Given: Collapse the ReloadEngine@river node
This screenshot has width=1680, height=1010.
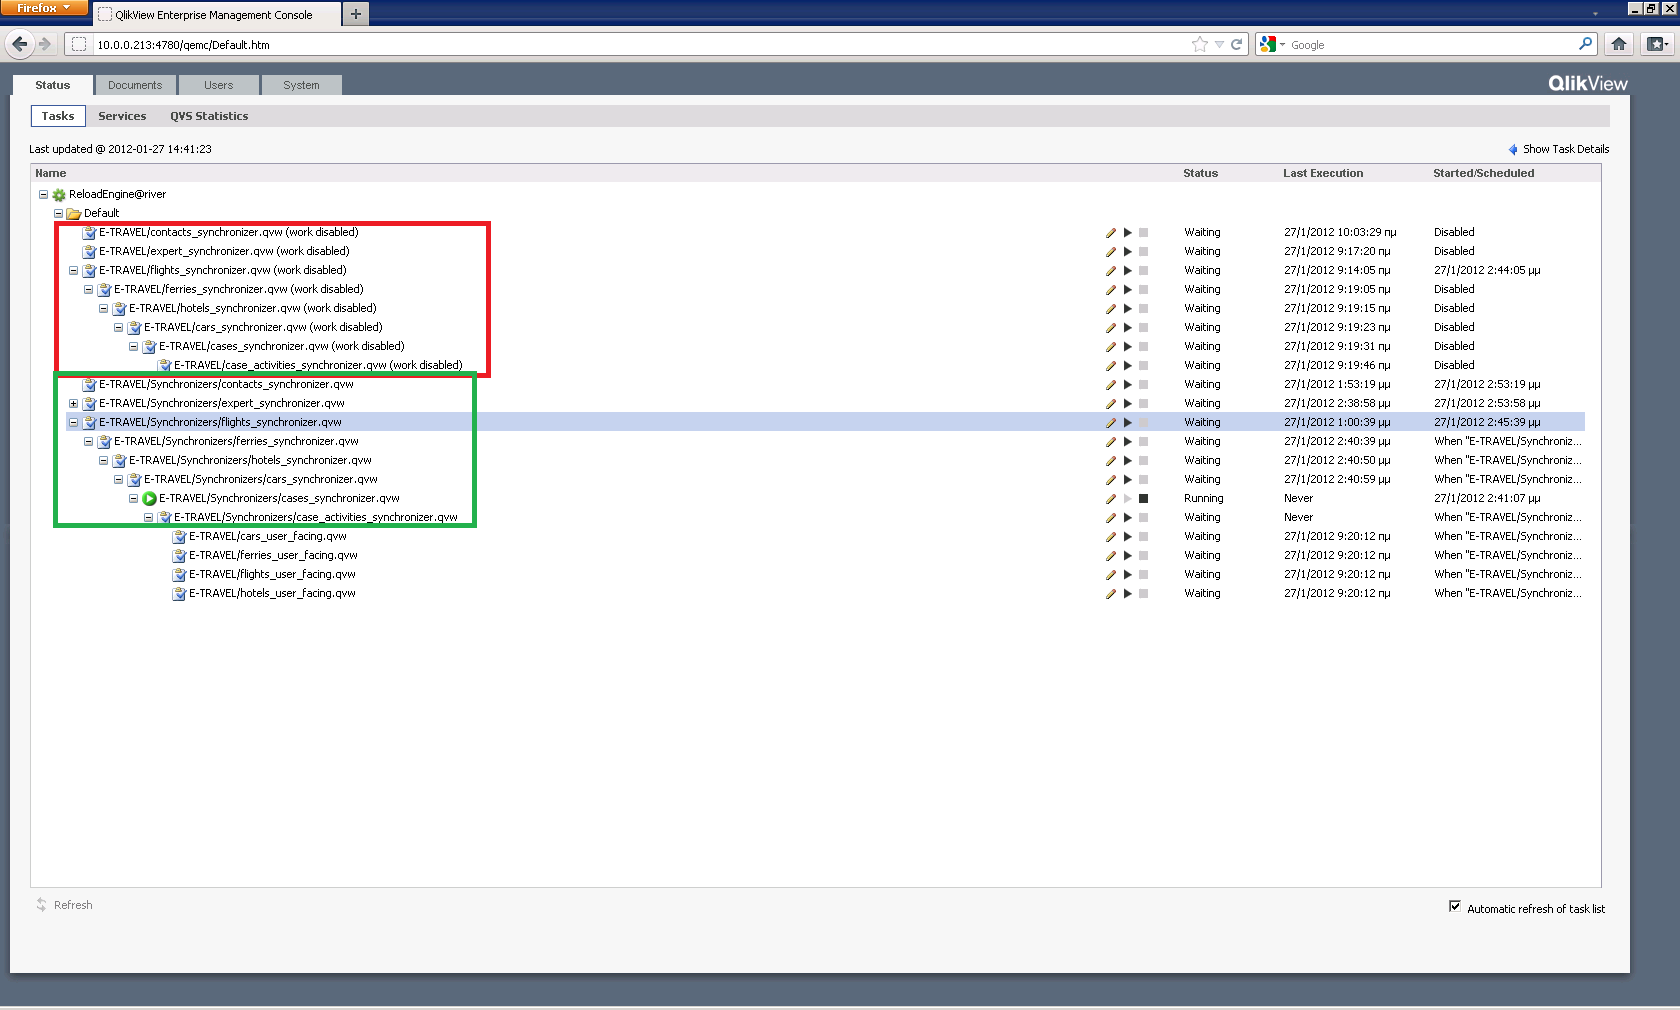Looking at the screenshot, I should [43, 195].
